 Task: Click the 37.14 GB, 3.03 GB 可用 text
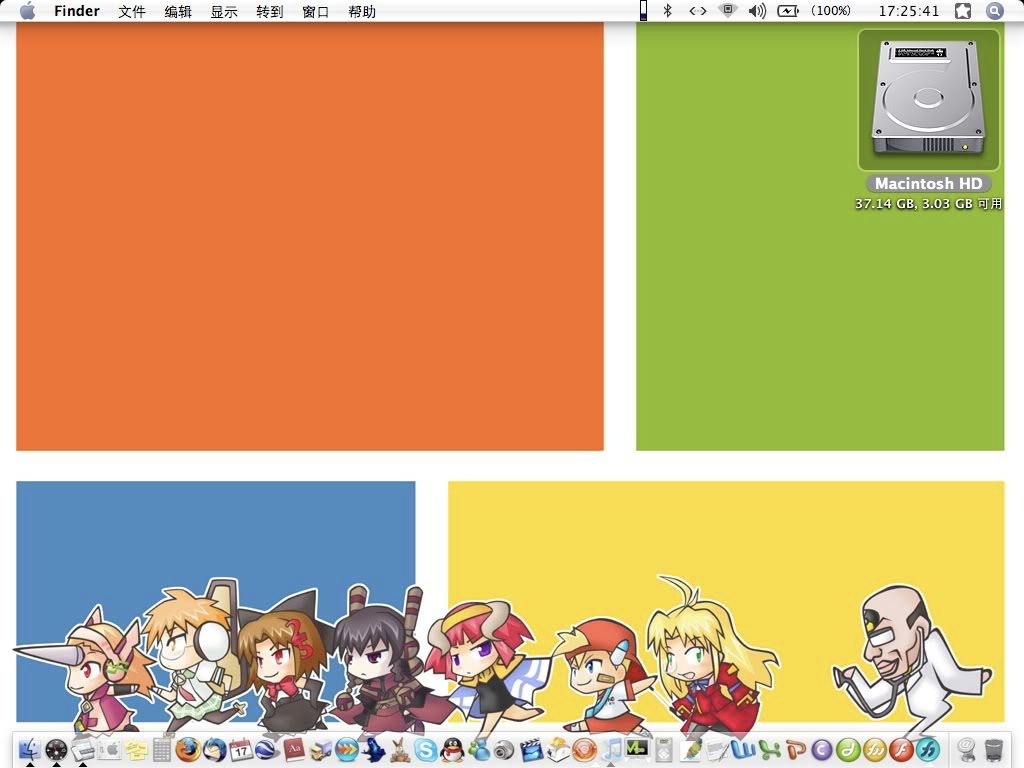click(928, 204)
